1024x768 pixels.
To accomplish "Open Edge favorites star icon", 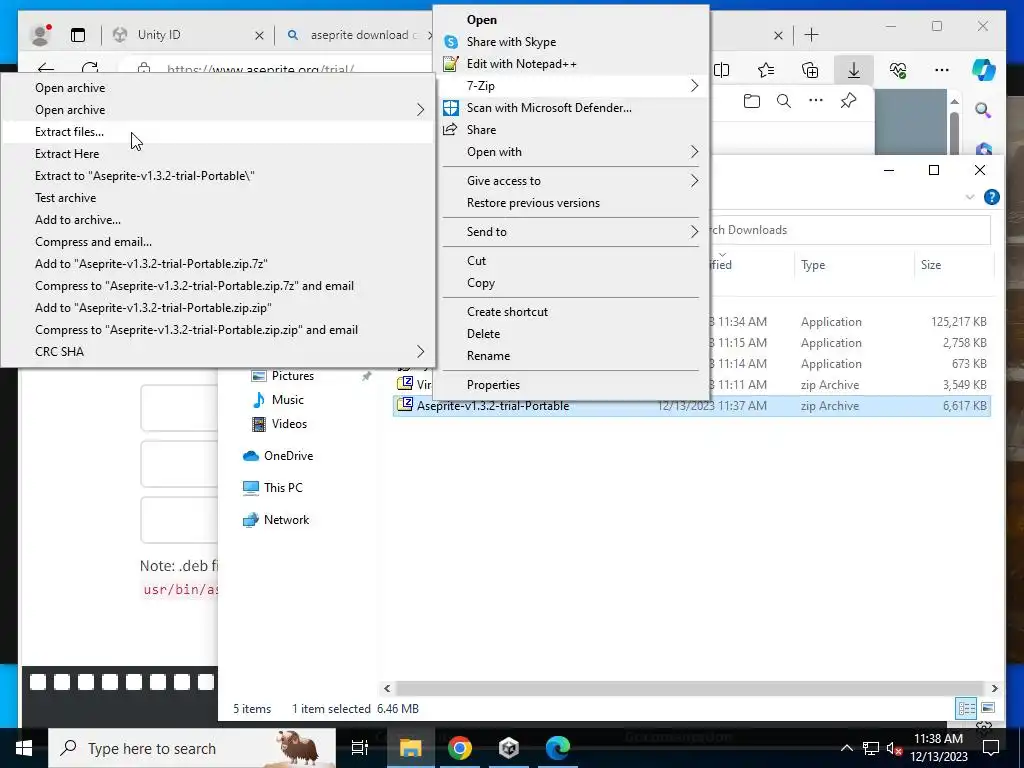I will (x=766, y=71).
